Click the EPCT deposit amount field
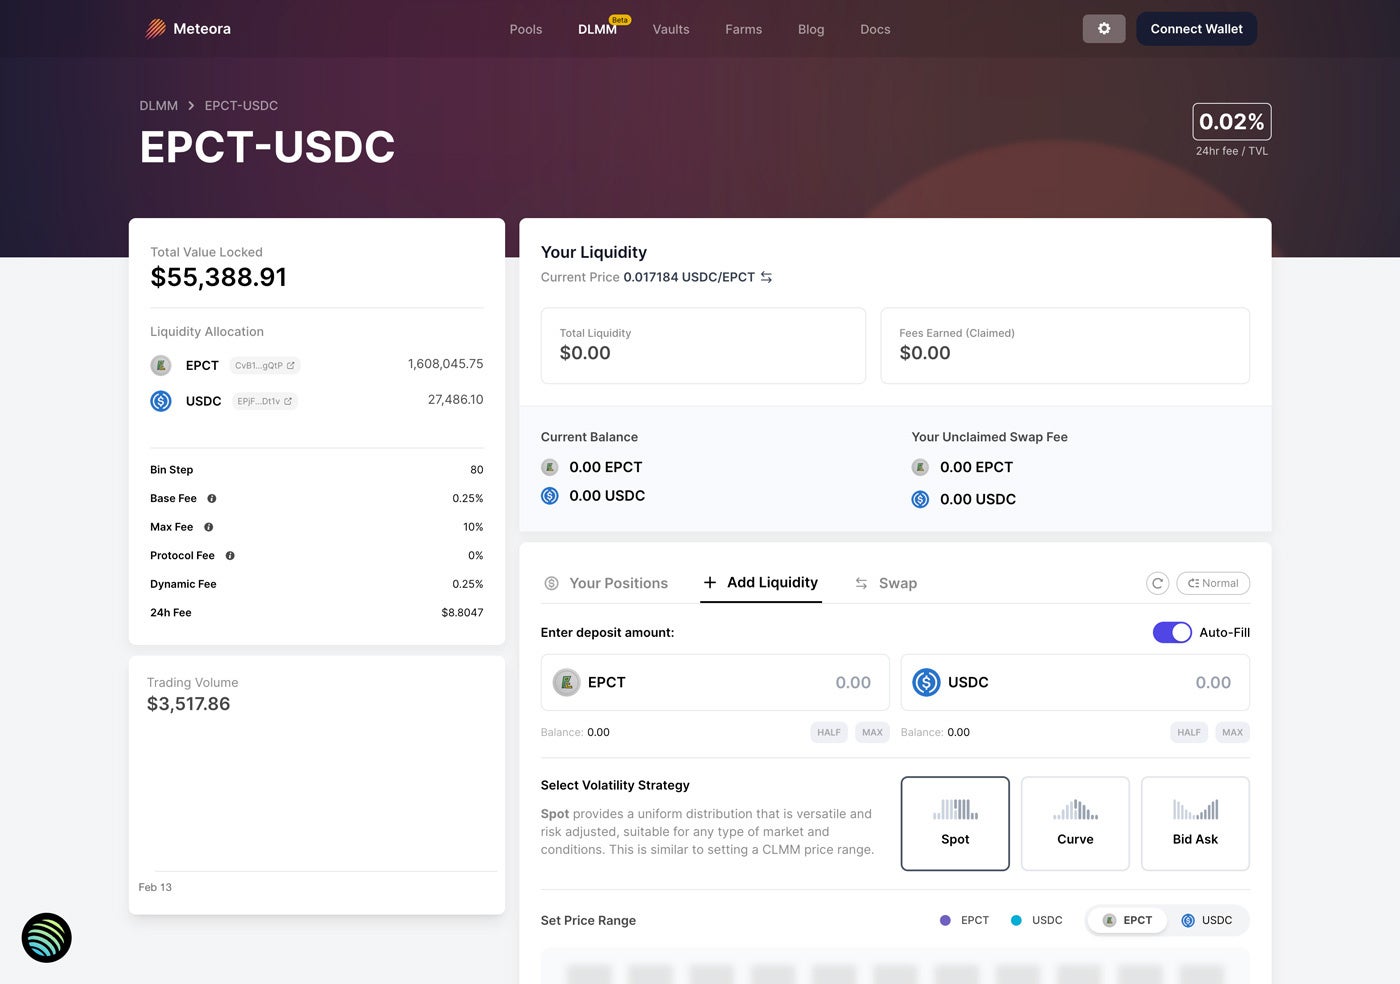This screenshot has width=1400, height=984. [715, 682]
